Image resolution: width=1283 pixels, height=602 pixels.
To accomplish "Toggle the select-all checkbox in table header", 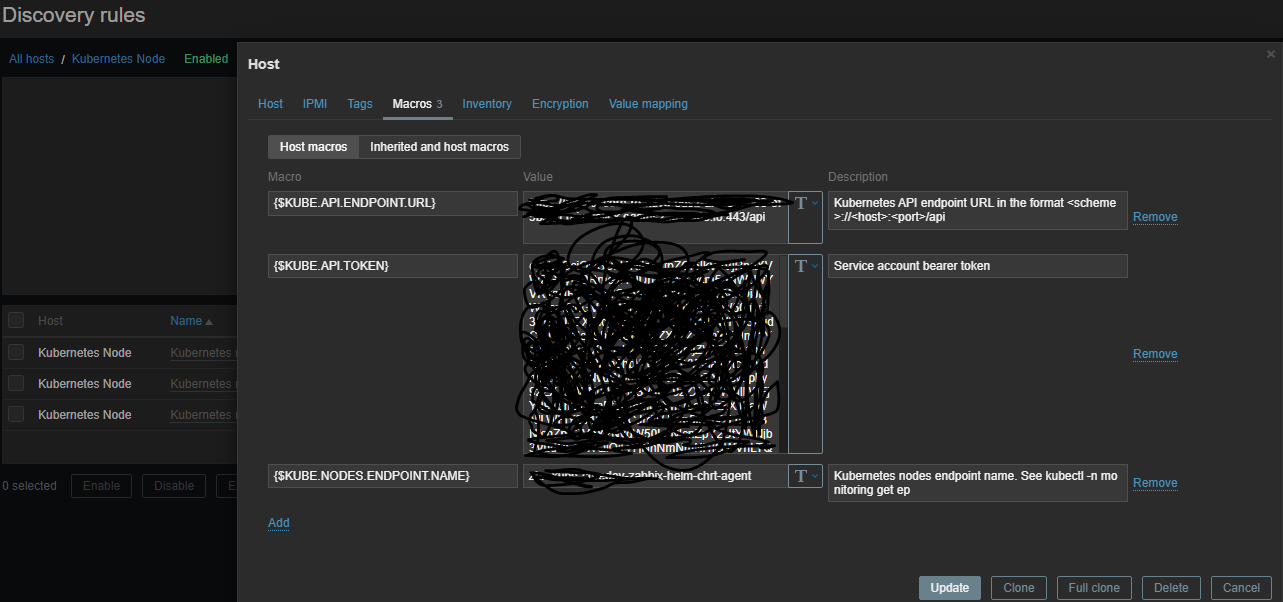I will pos(16,321).
